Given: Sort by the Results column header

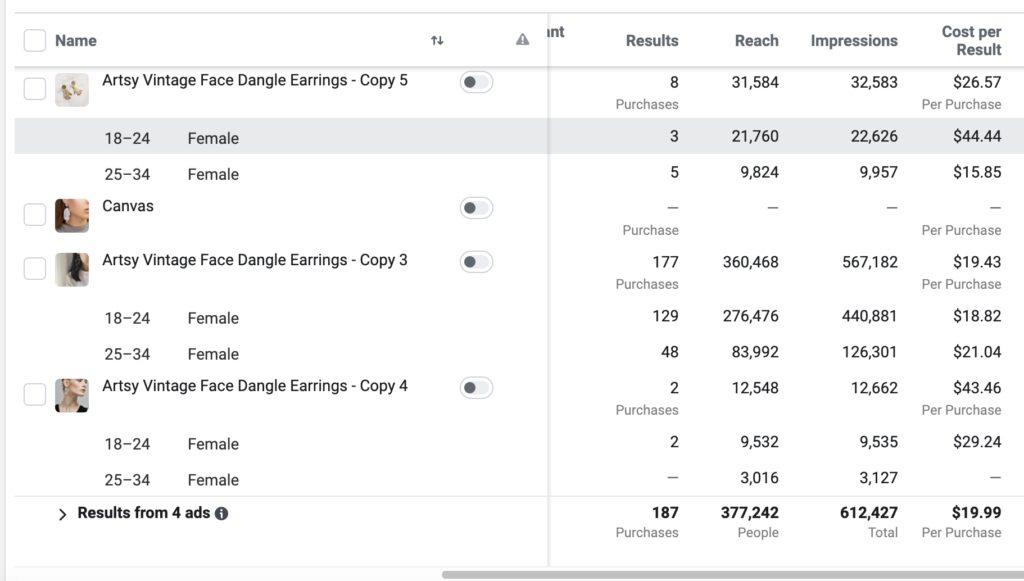Looking at the screenshot, I should pyautogui.click(x=652, y=40).
